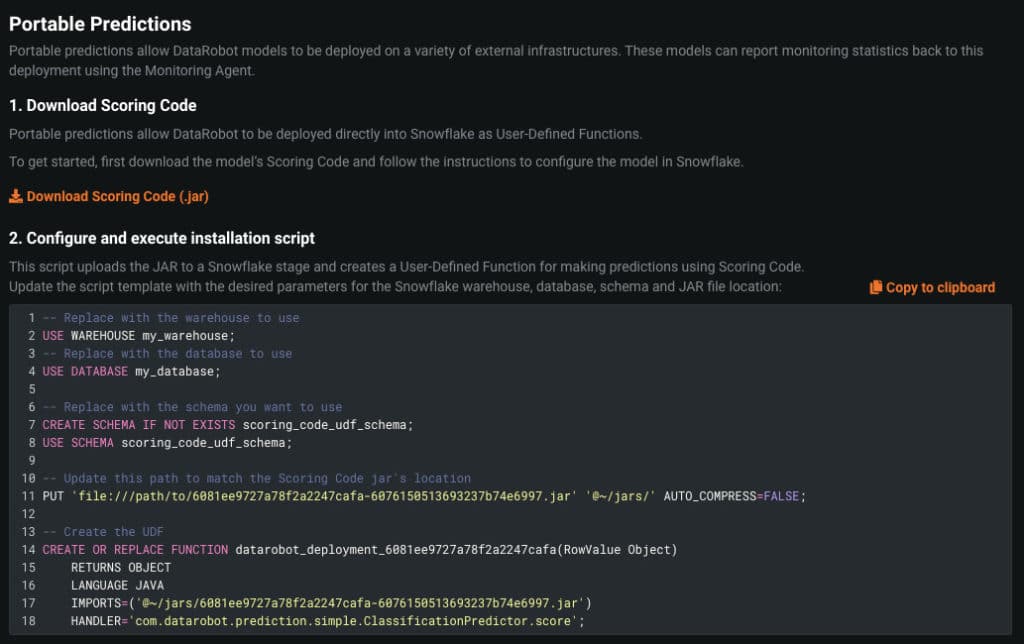Click comment 'Replace with the schema you want to use'
This screenshot has width=1024, height=644.
(x=193, y=408)
